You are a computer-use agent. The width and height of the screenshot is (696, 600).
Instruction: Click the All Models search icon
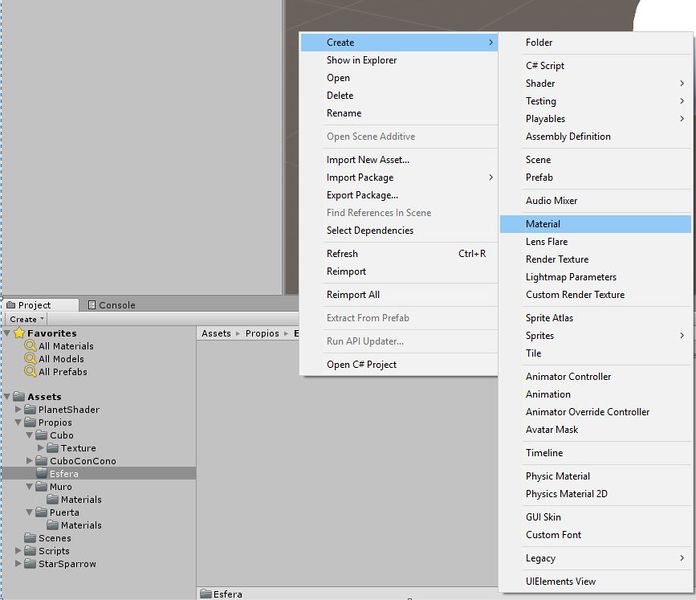(x=30, y=359)
